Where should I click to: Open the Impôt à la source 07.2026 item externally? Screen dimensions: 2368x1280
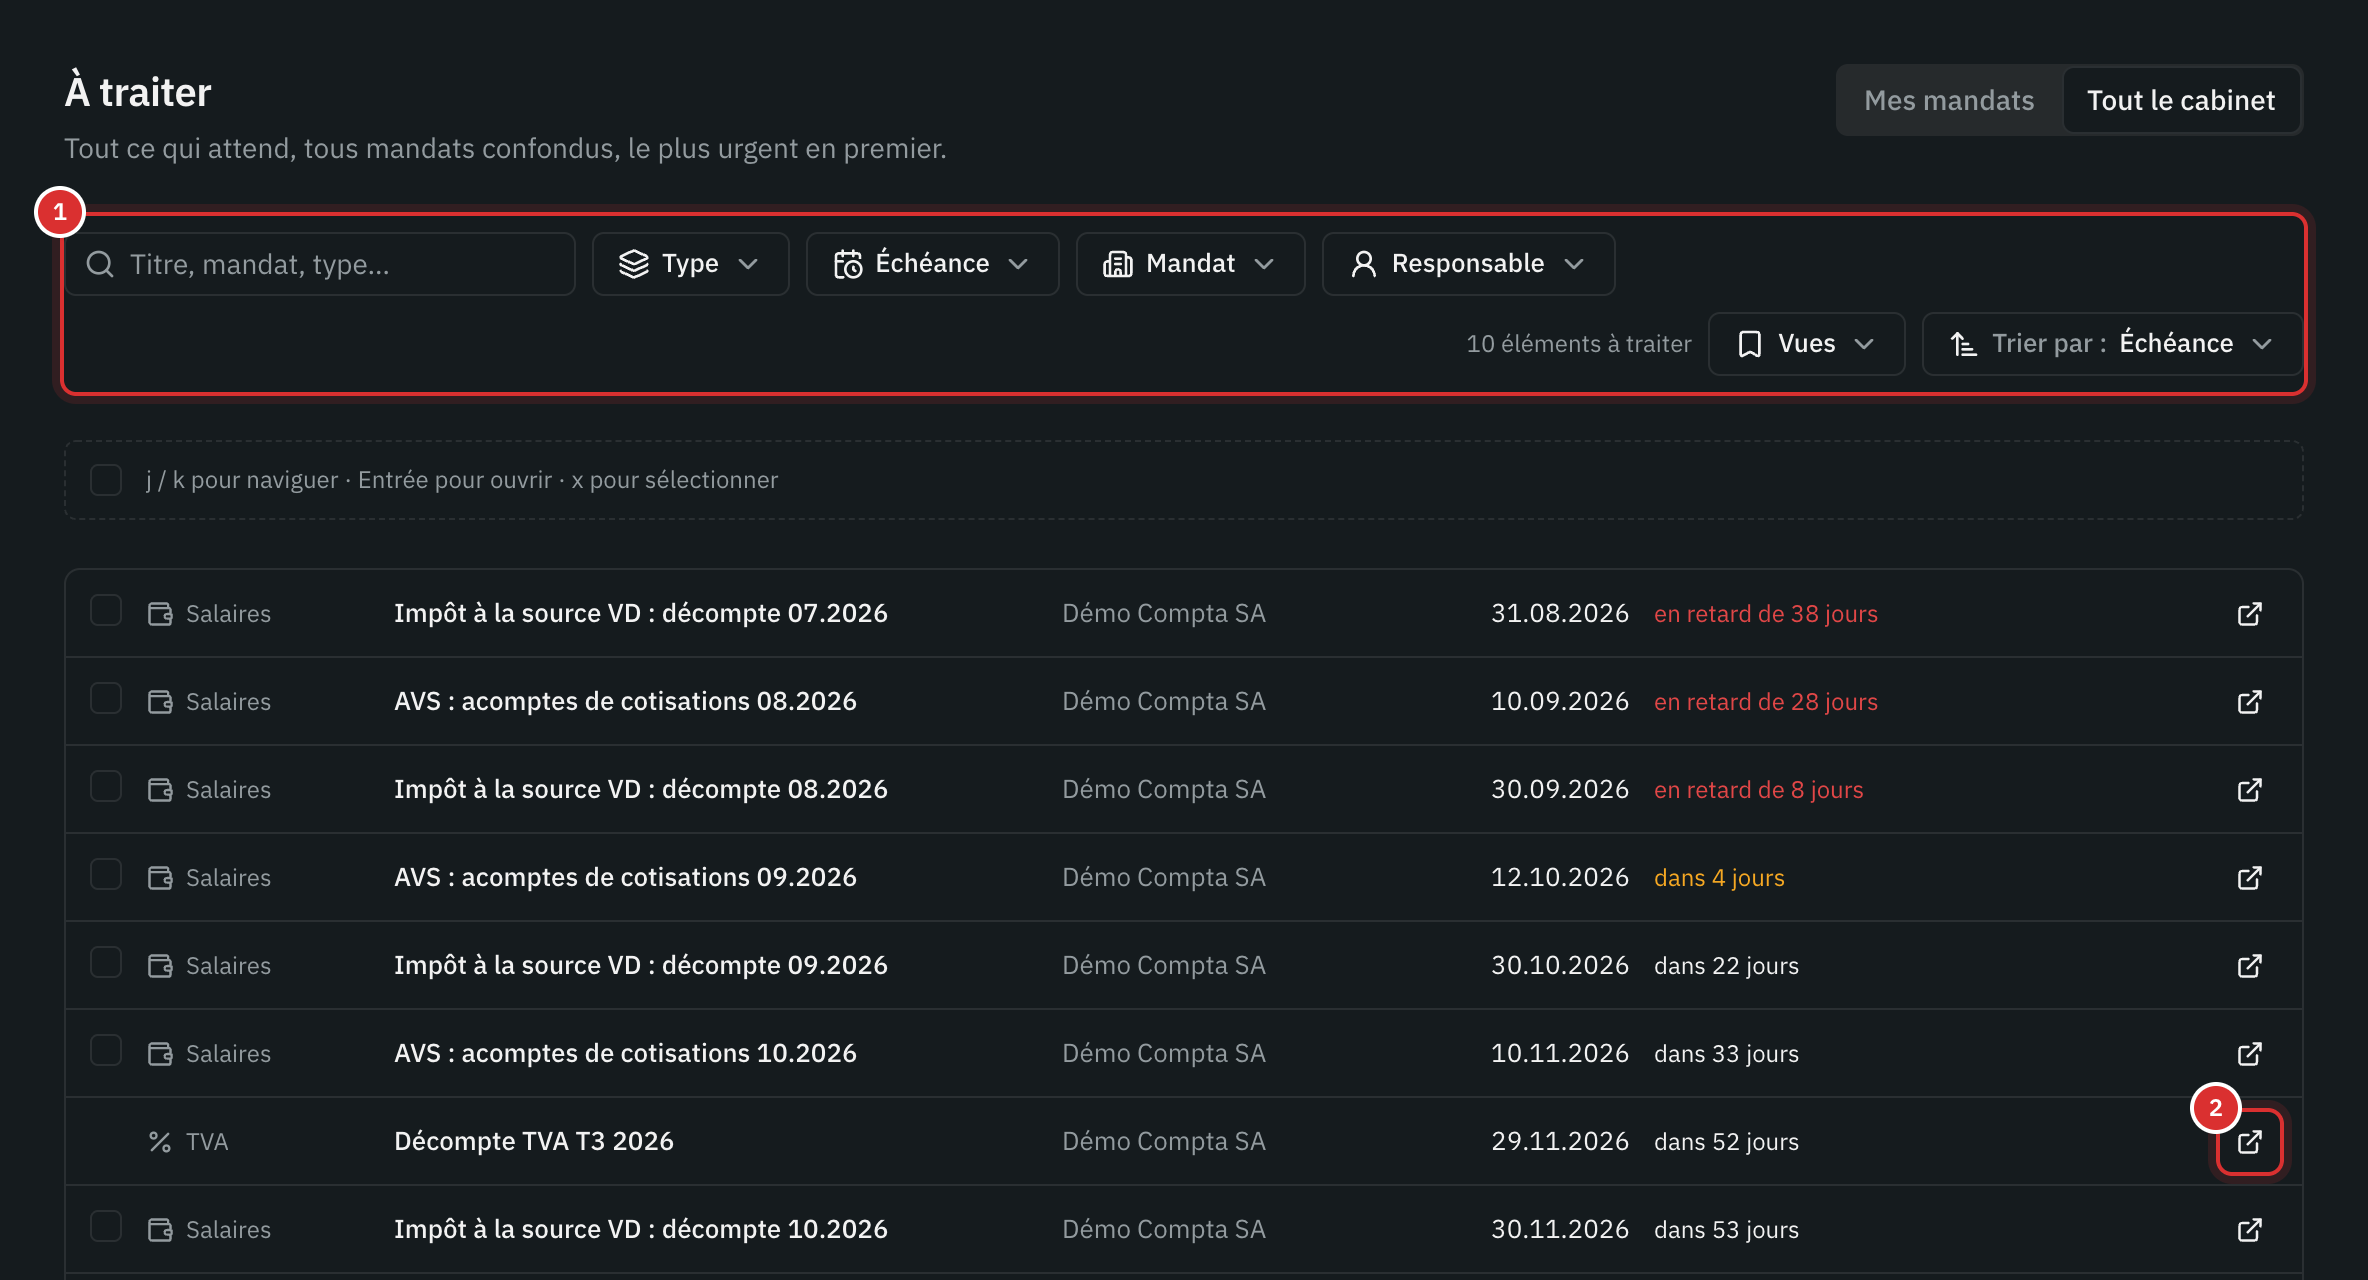[x=2249, y=614]
